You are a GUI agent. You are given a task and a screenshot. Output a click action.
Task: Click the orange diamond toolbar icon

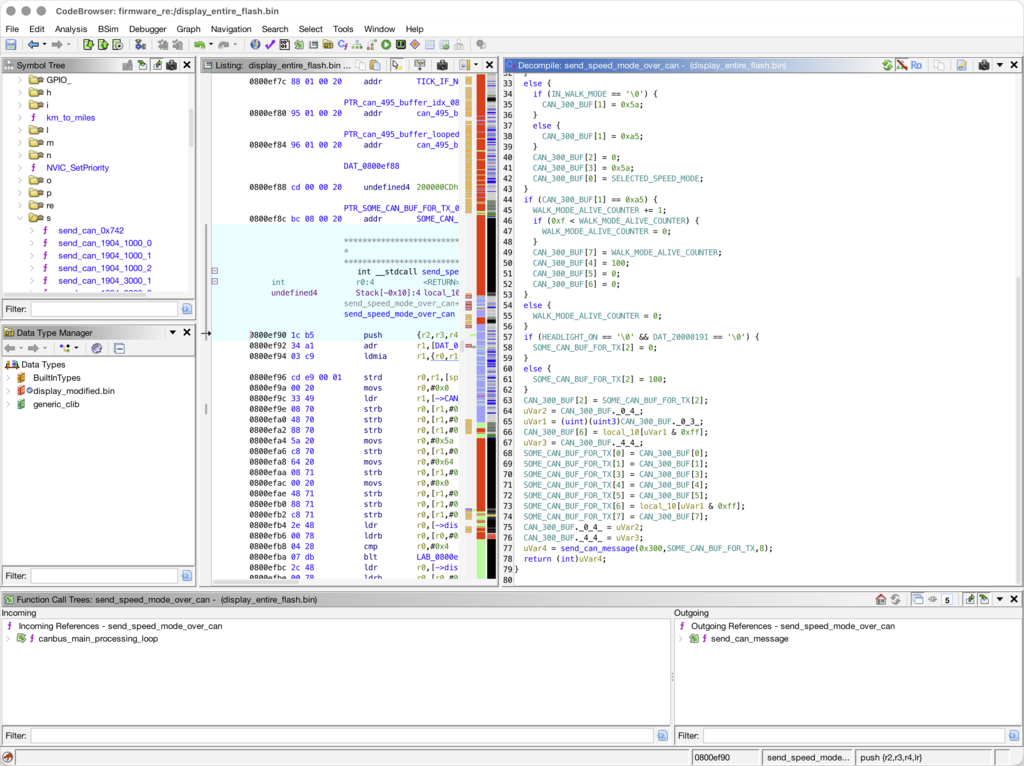click(x=415, y=44)
